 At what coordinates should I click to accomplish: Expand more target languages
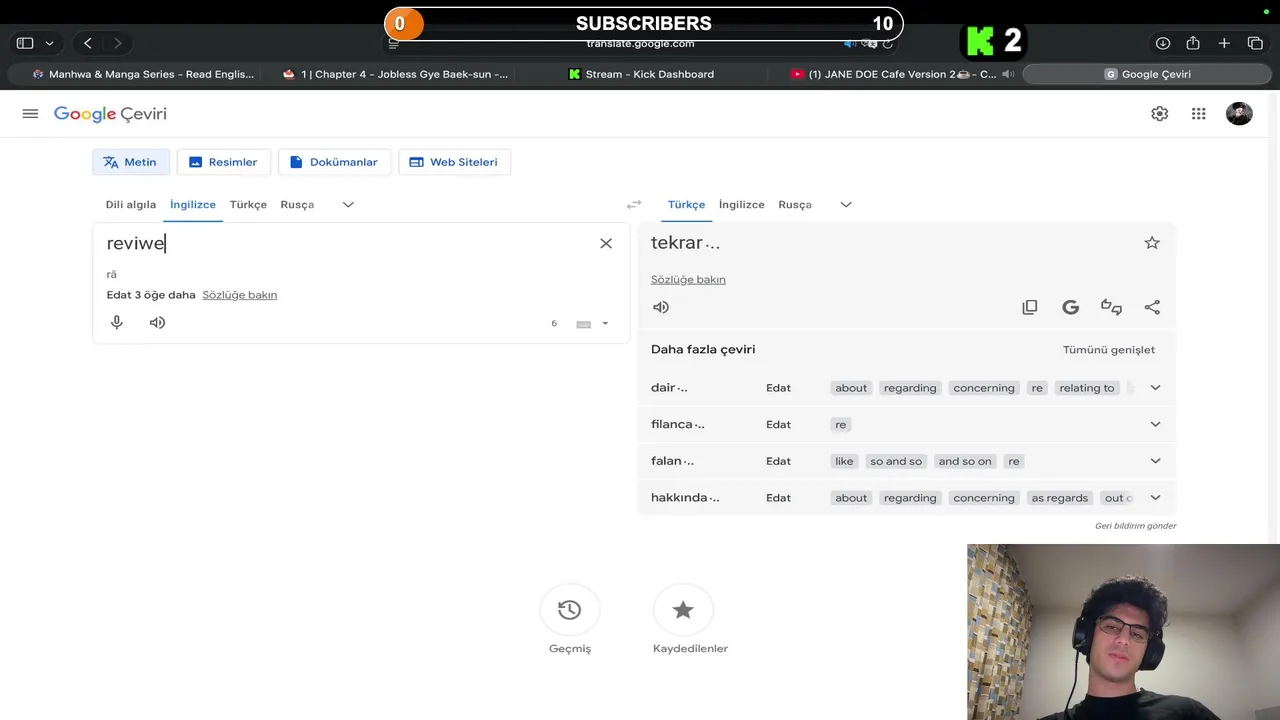[846, 204]
